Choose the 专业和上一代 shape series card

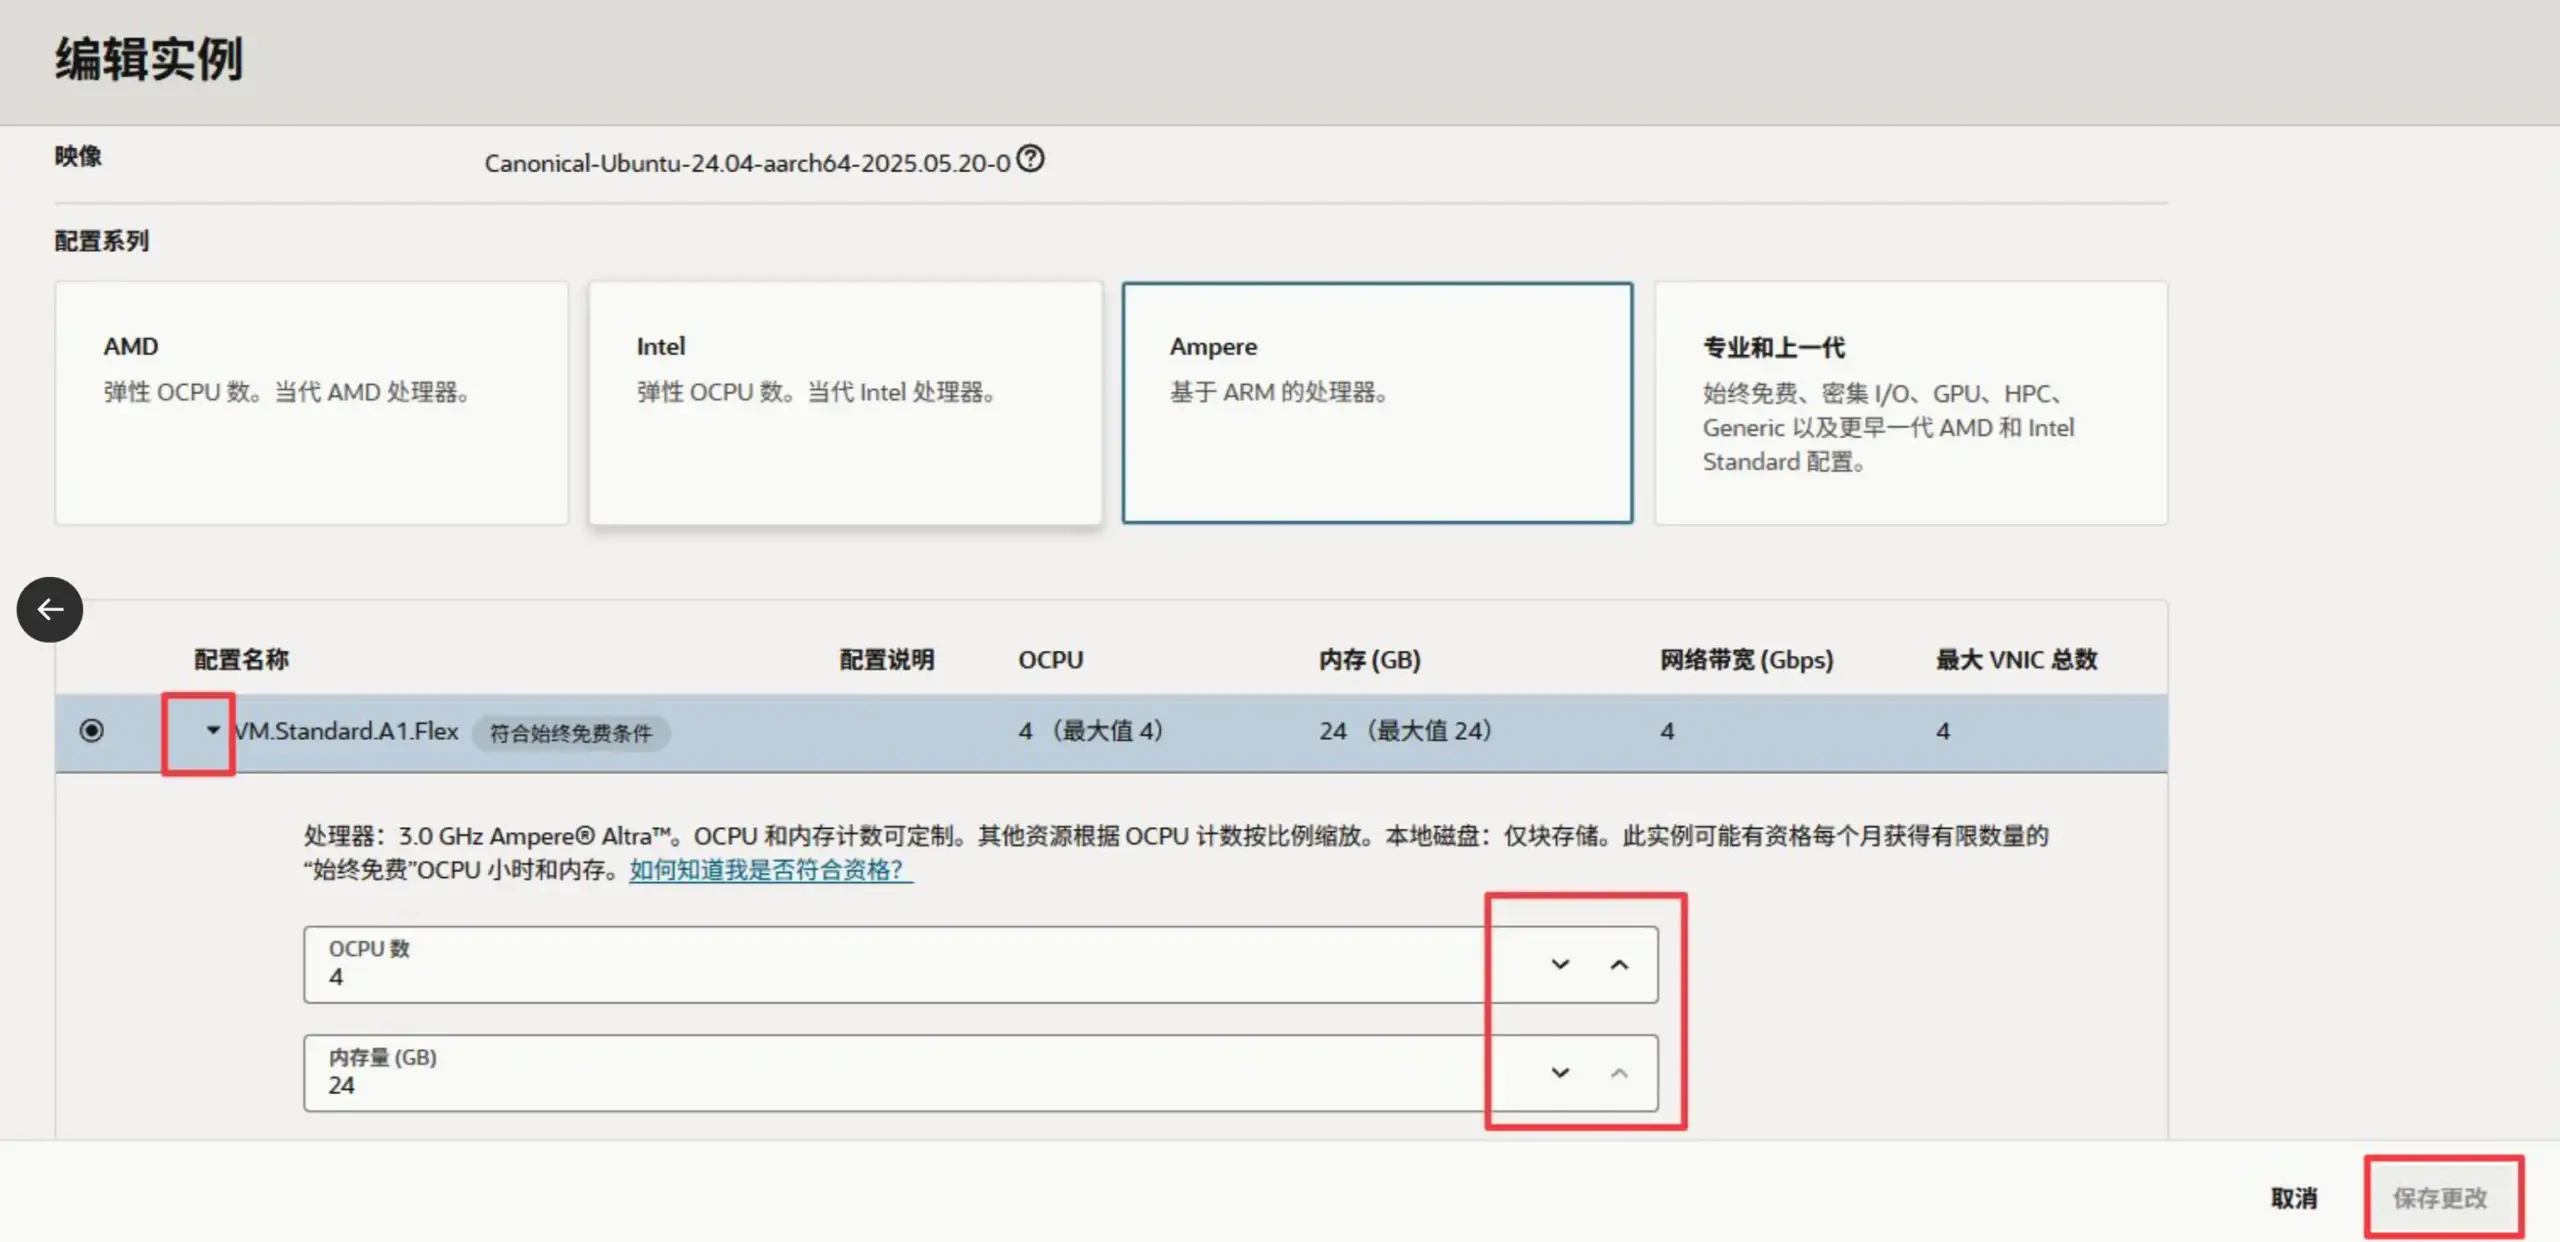click(1911, 403)
